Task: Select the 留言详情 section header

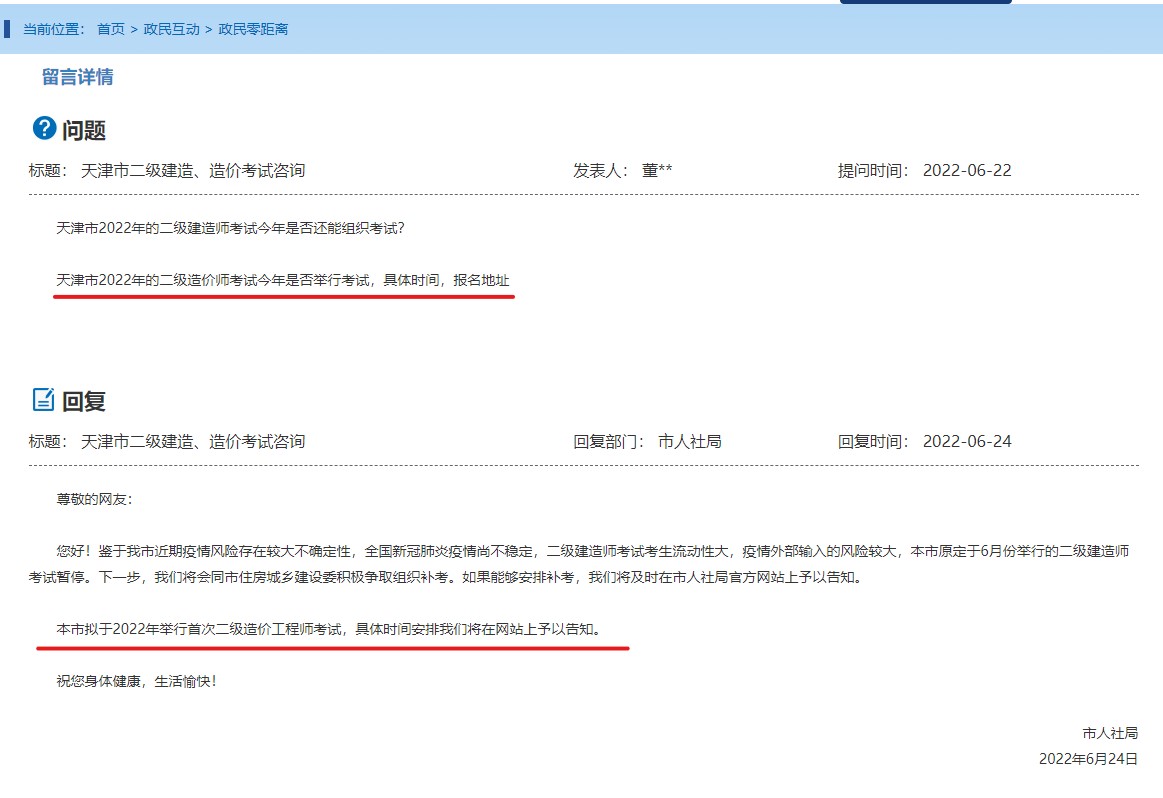Action: [x=79, y=77]
